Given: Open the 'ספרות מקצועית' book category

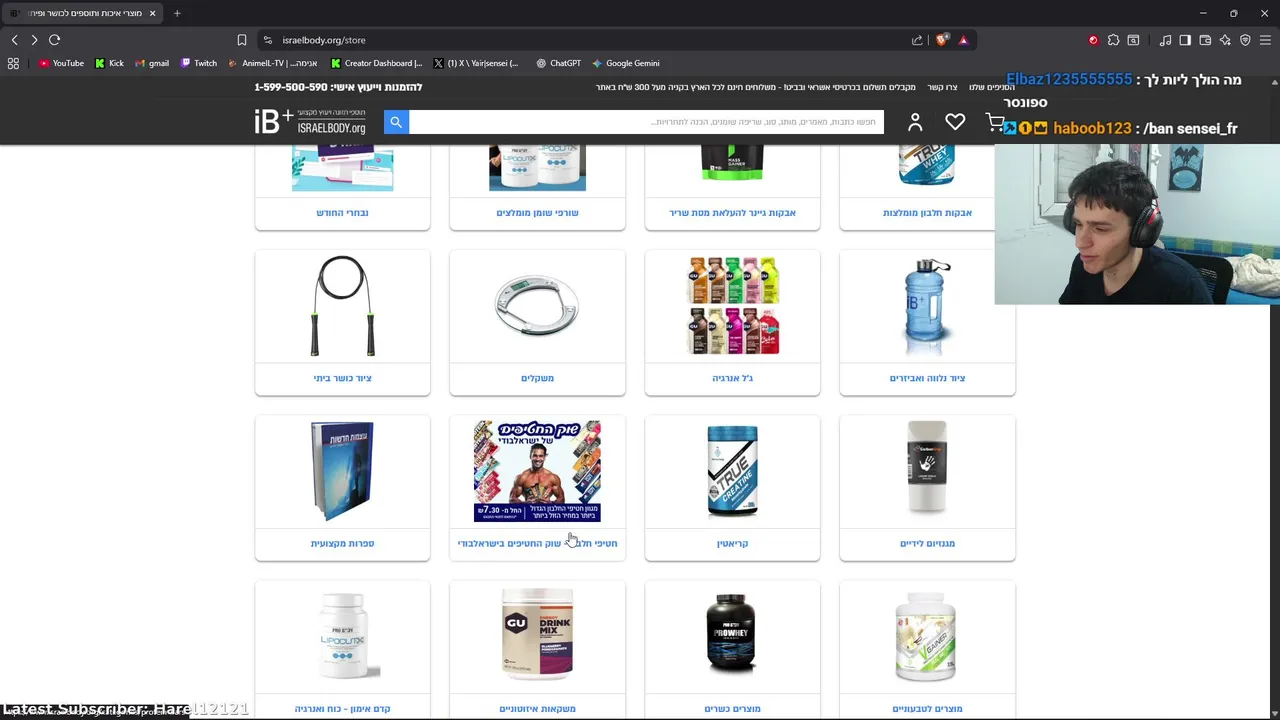Looking at the screenshot, I should coord(342,543).
